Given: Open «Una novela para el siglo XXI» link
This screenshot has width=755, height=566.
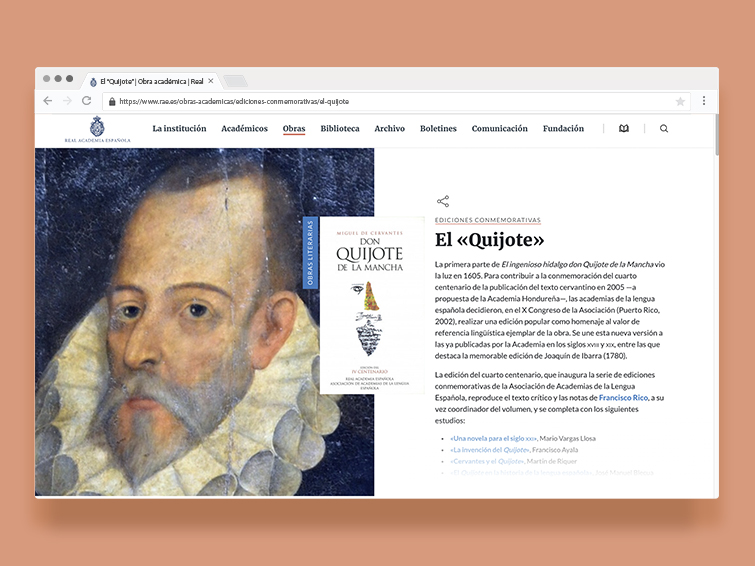Looking at the screenshot, I should point(493,438).
